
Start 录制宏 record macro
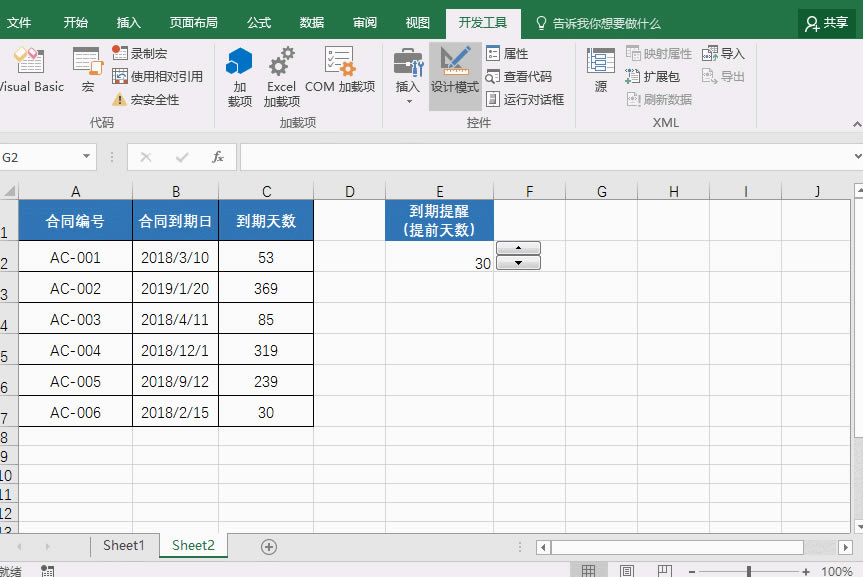point(140,53)
